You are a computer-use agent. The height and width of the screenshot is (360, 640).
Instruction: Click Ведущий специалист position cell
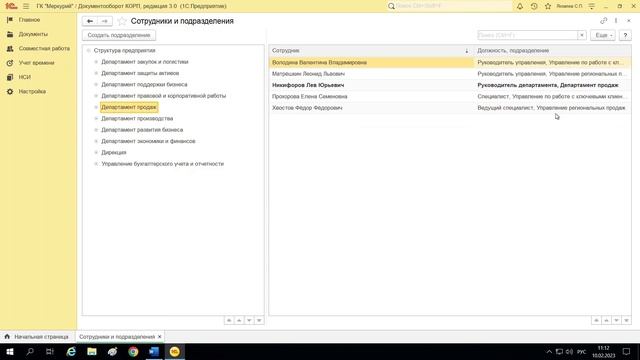pyautogui.click(x=551, y=108)
